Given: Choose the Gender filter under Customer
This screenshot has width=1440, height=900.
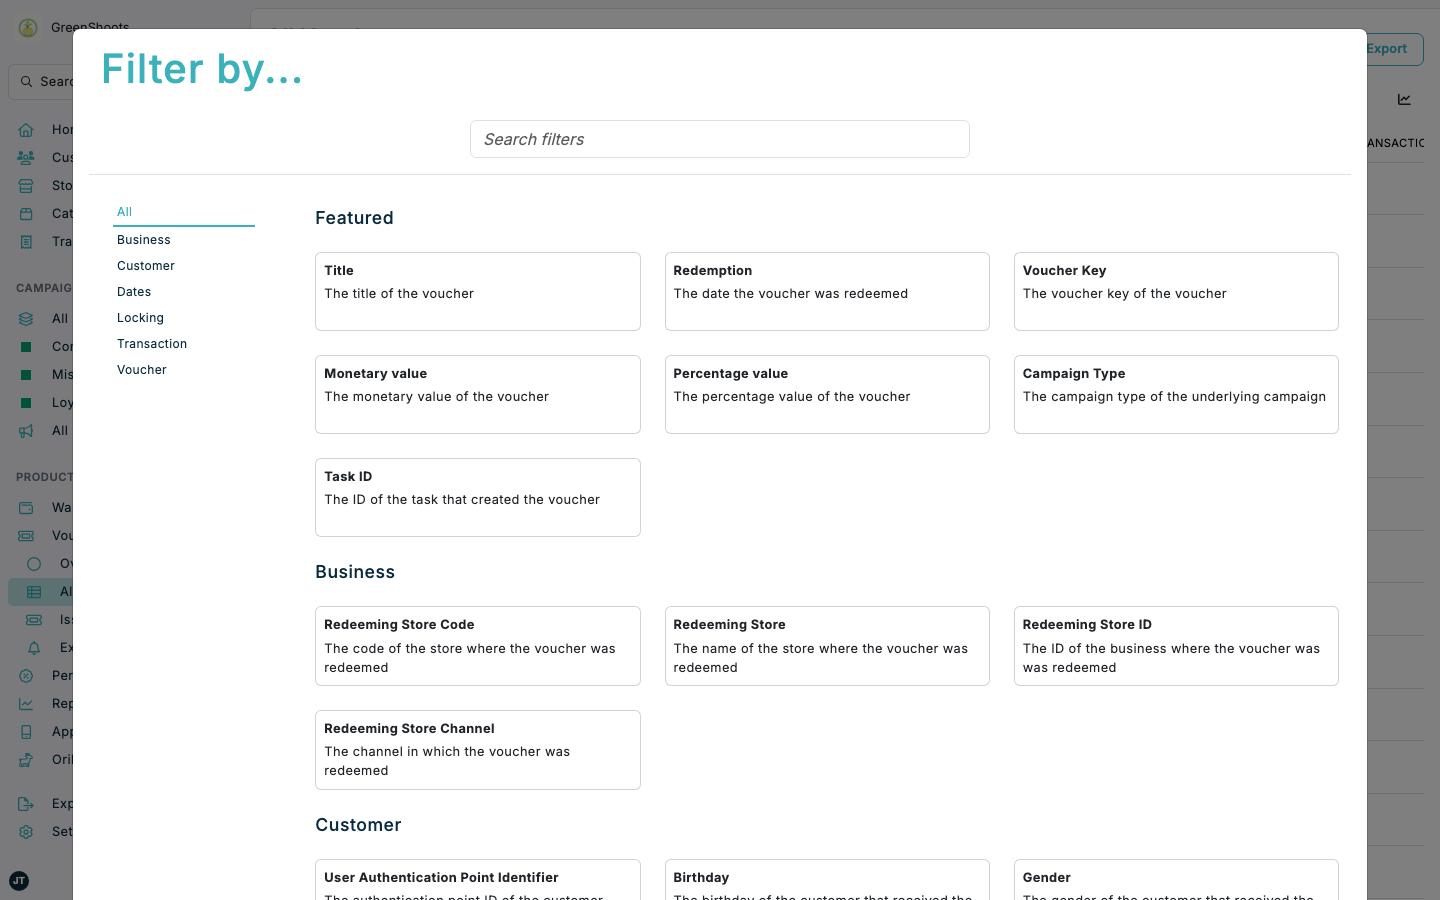Looking at the screenshot, I should point(1176,880).
